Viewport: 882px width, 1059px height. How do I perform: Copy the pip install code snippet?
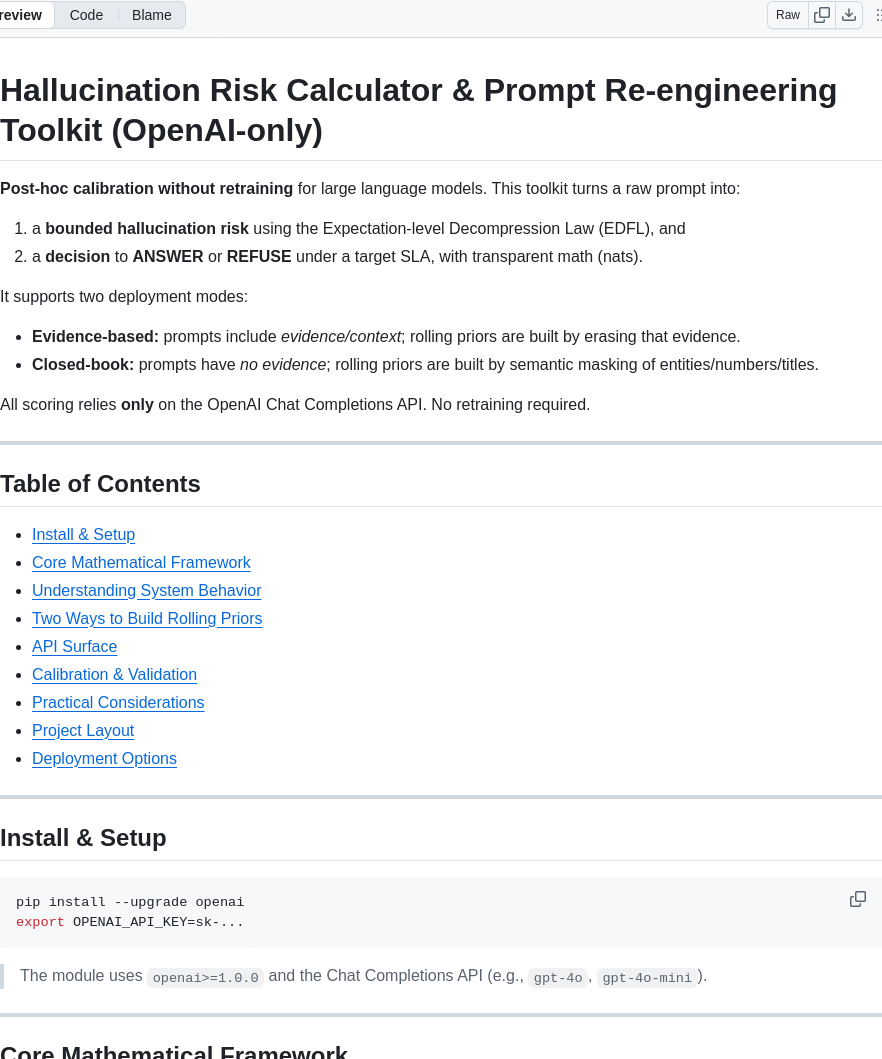pyautogui.click(x=858, y=899)
